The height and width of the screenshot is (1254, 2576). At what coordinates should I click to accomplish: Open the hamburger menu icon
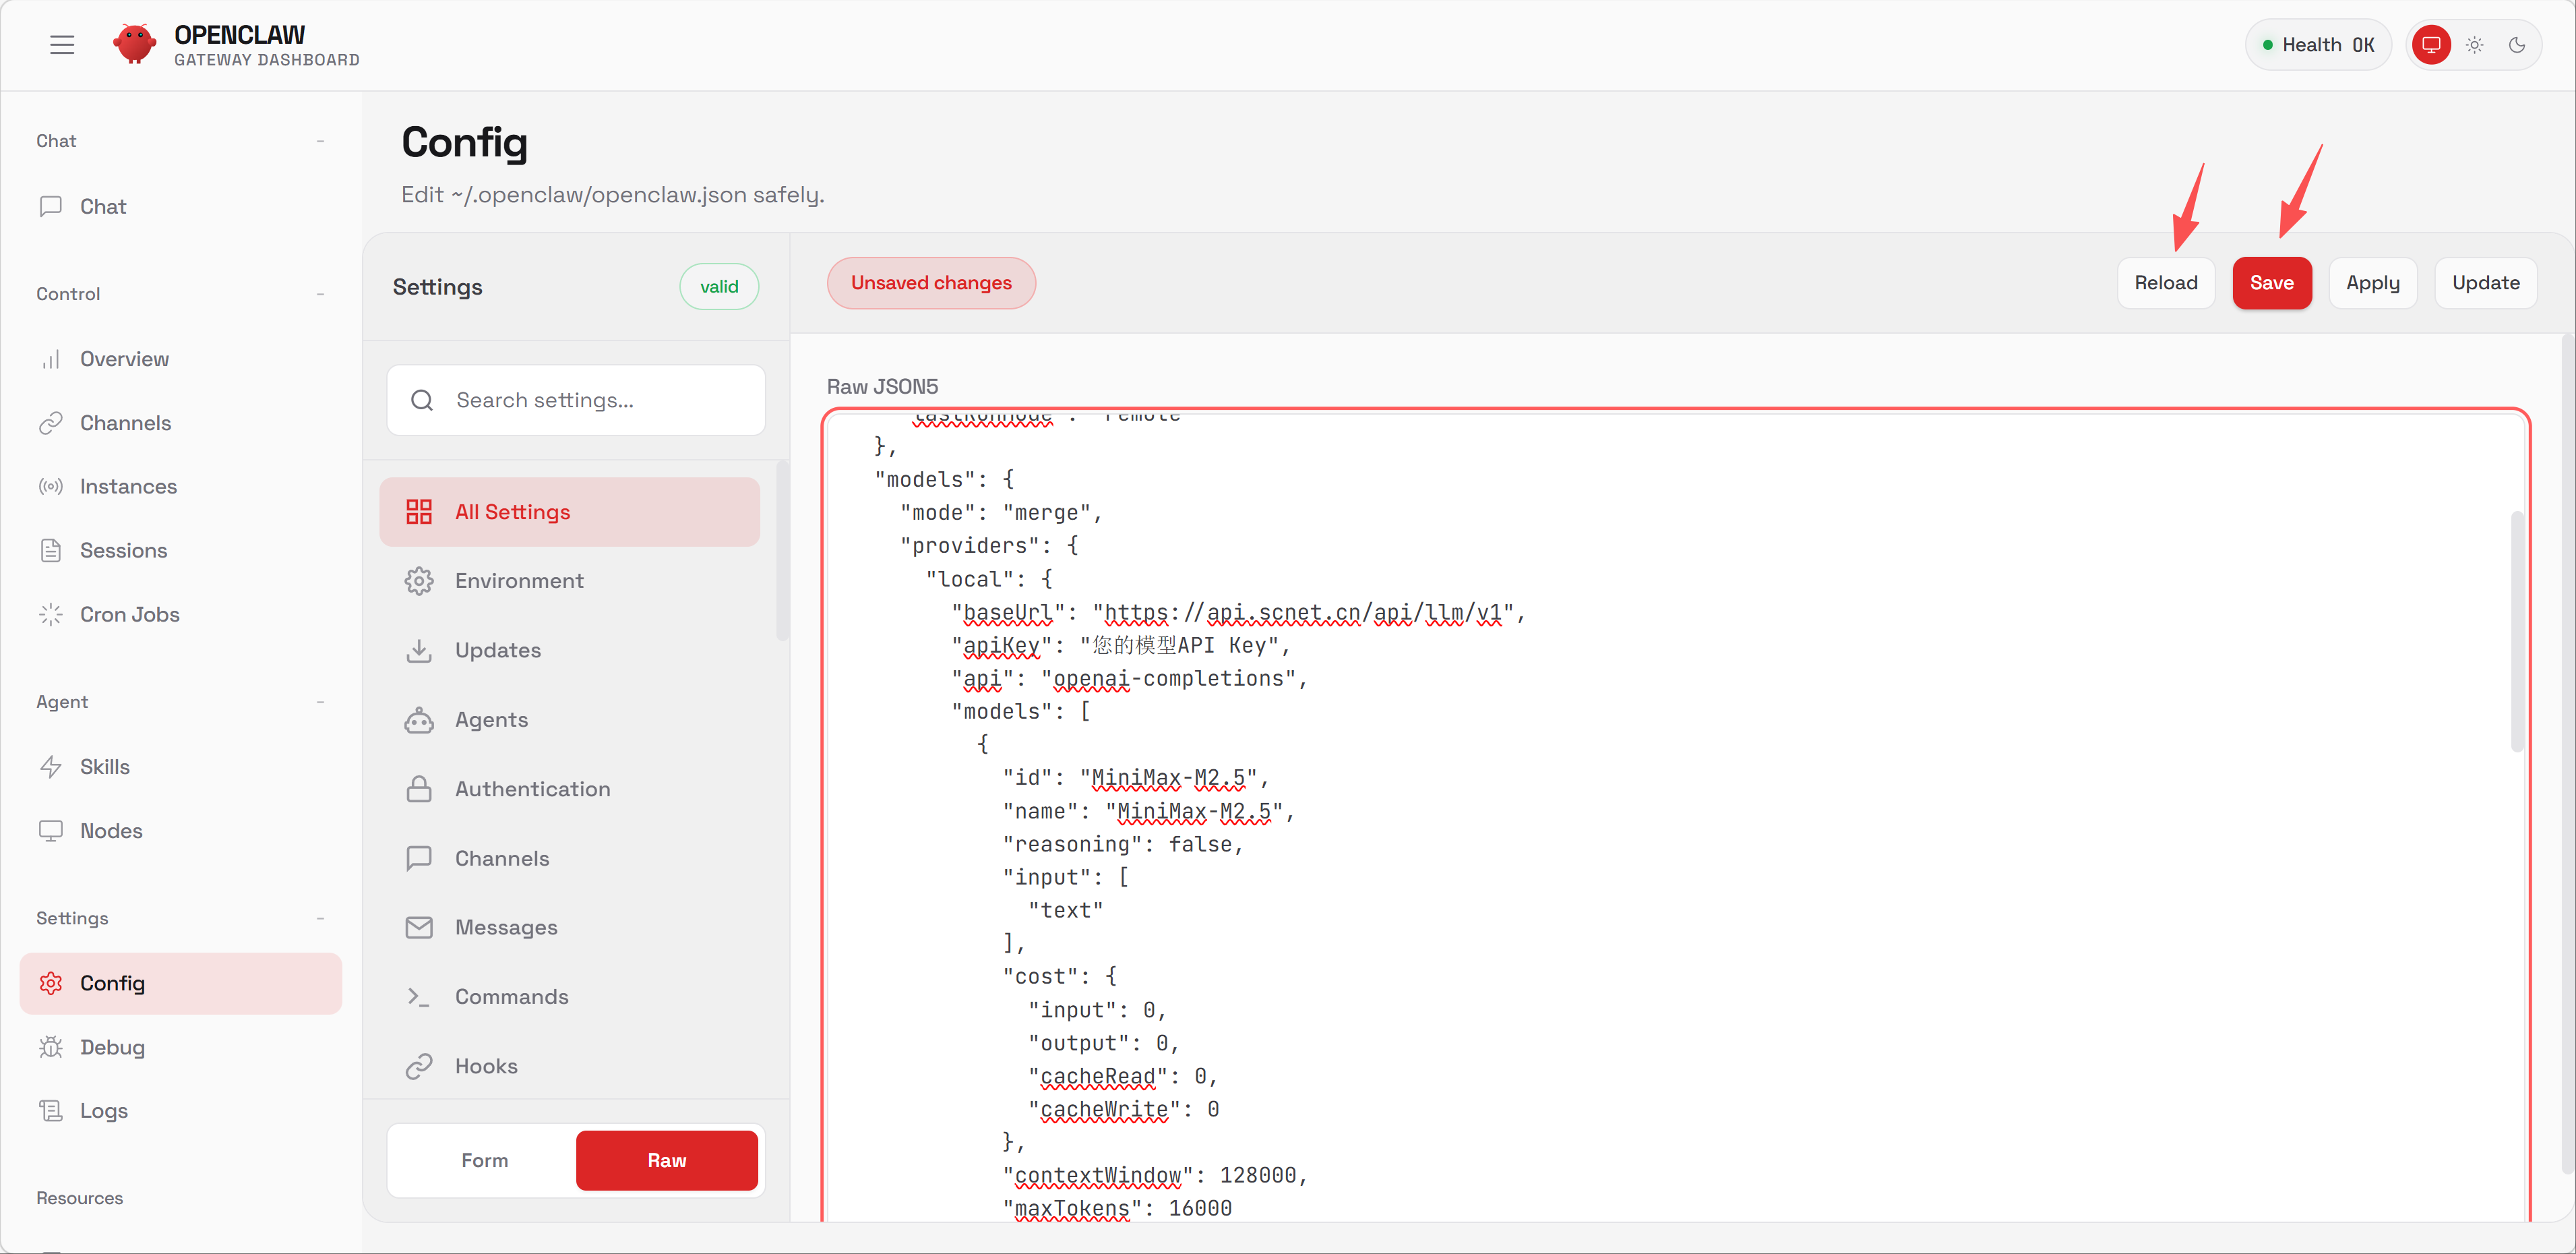click(62, 45)
